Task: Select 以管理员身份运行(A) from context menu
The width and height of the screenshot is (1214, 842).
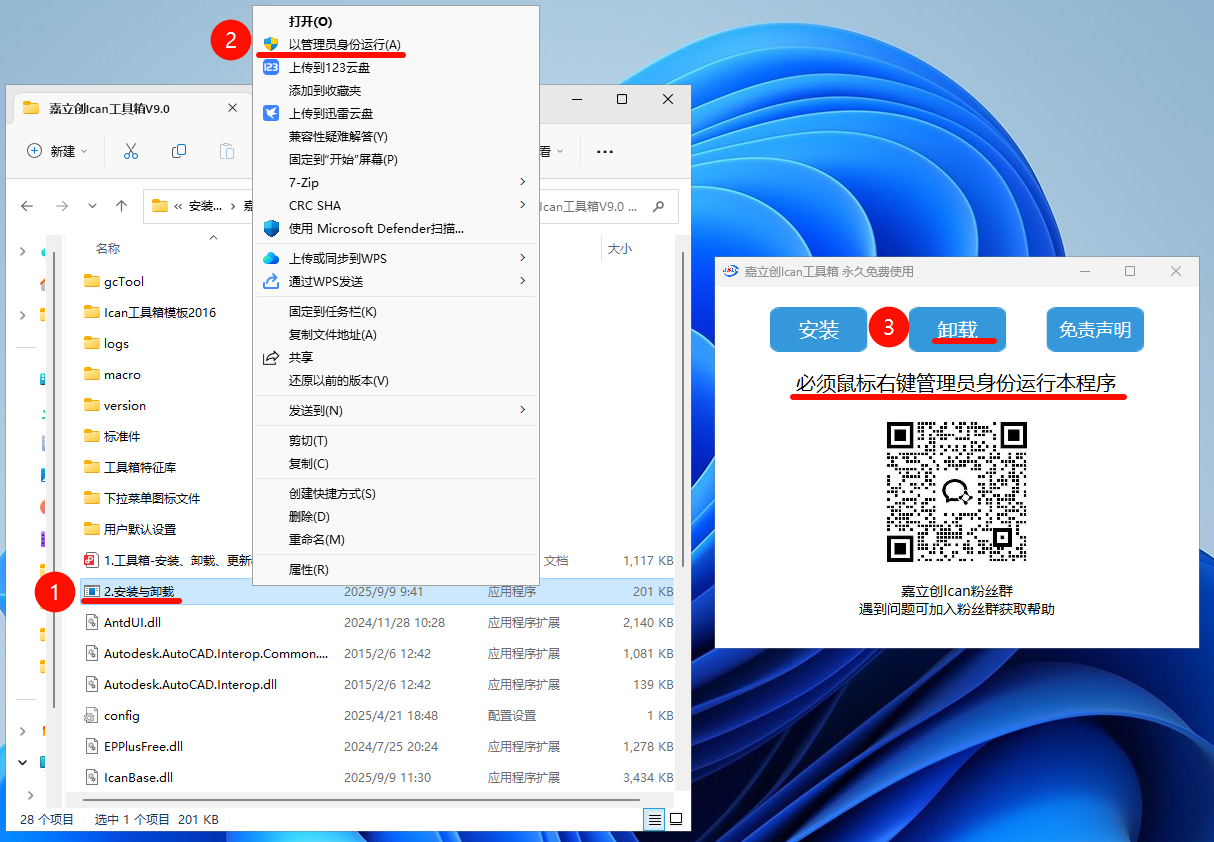Action: coord(344,44)
